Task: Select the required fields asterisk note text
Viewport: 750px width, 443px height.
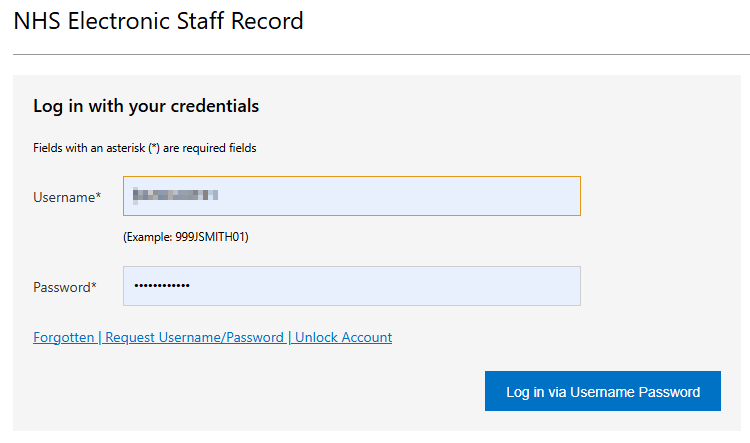Action: 144,148
